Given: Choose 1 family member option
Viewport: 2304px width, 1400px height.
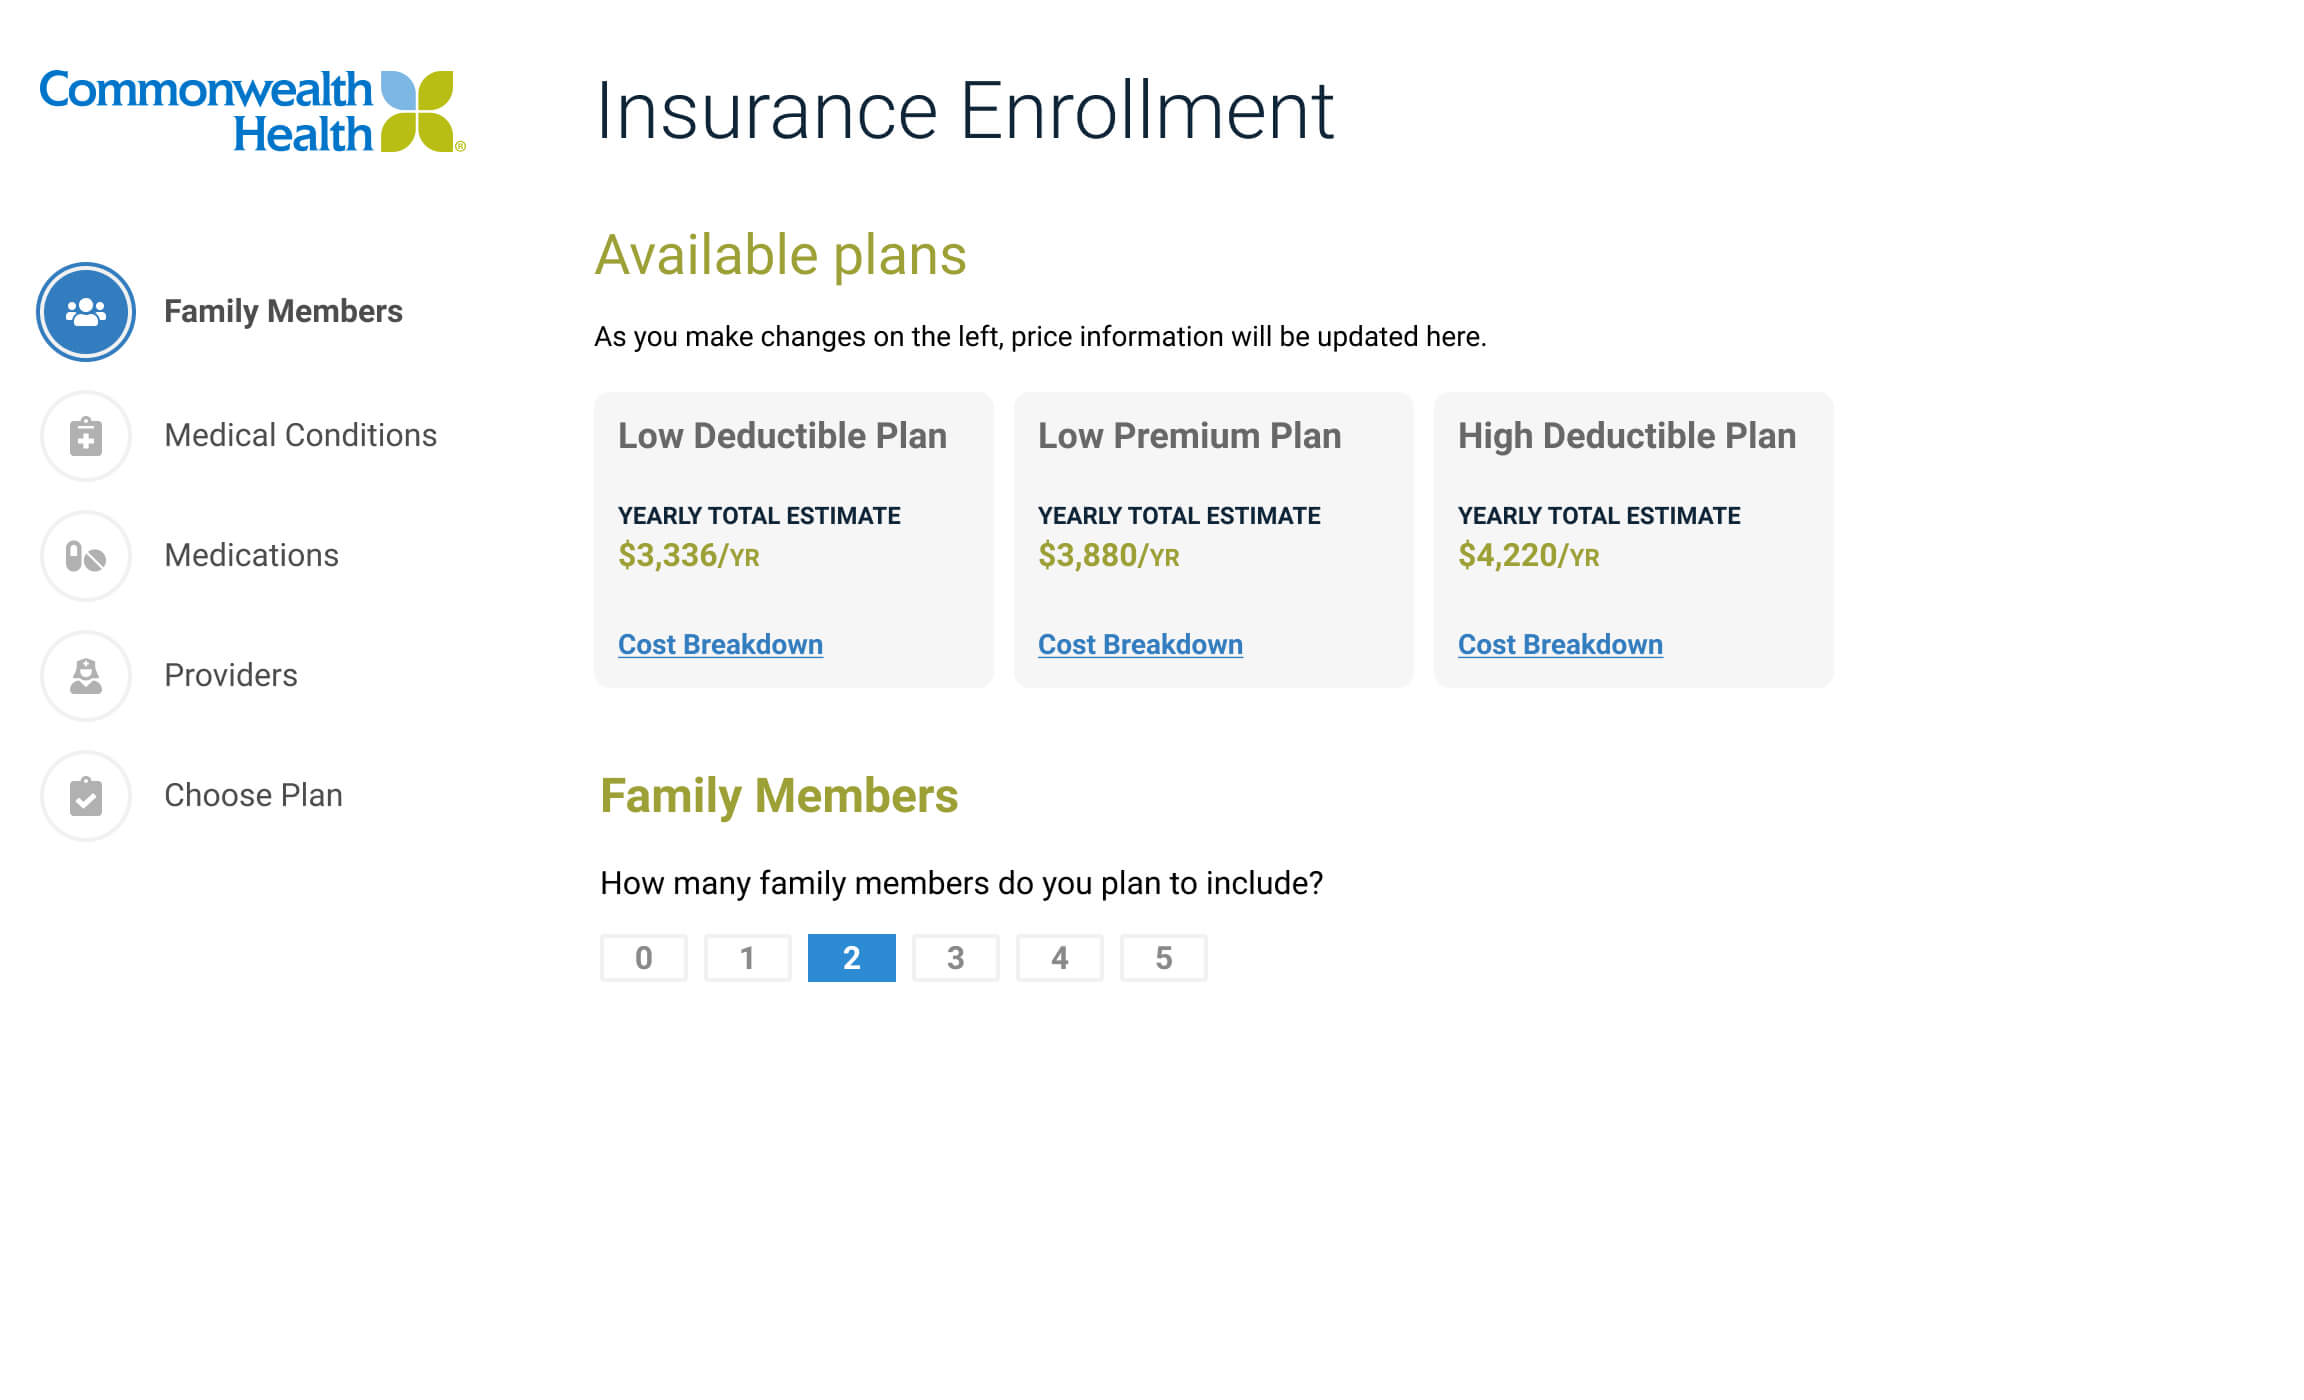Looking at the screenshot, I should [x=747, y=958].
